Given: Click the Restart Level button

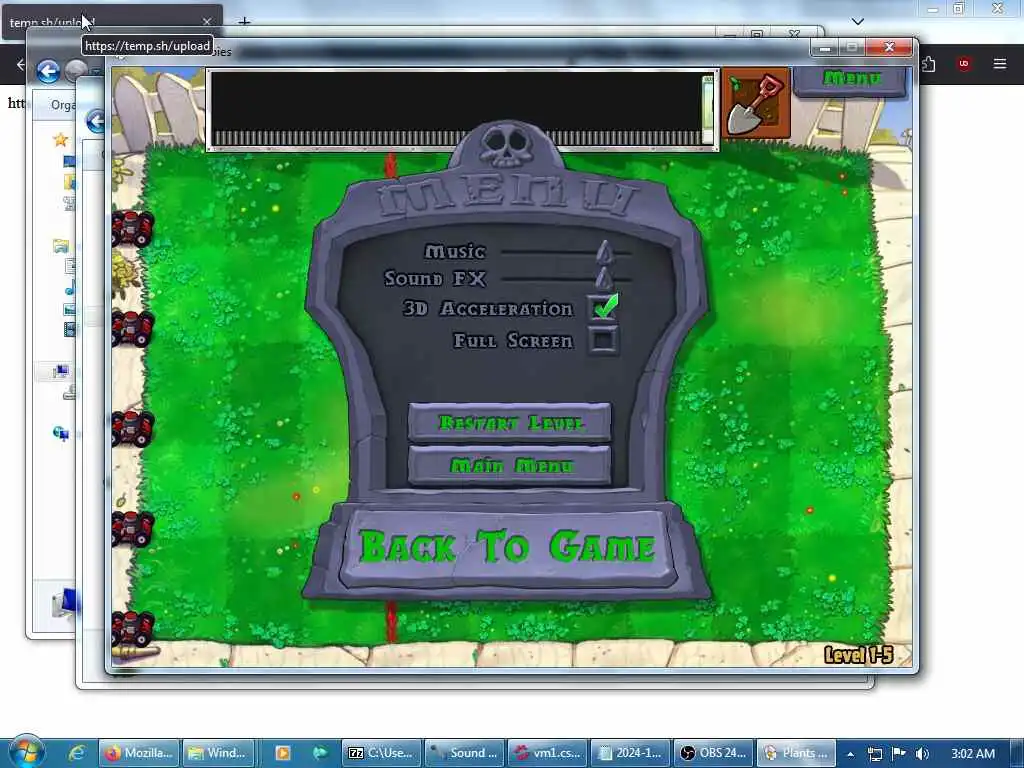Looking at the screenshot, I should [x=509, y=423].
